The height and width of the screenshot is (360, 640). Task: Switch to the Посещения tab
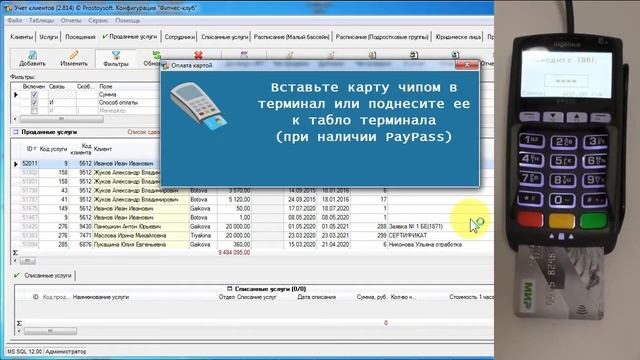[80, 37]
